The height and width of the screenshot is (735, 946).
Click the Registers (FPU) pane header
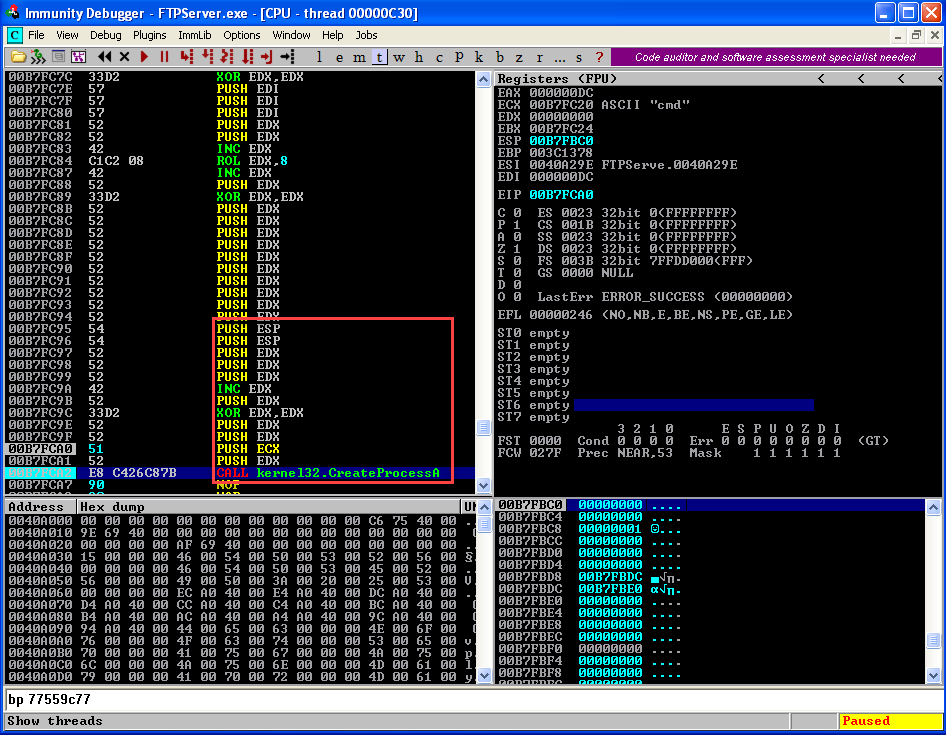tap(718, 78)
